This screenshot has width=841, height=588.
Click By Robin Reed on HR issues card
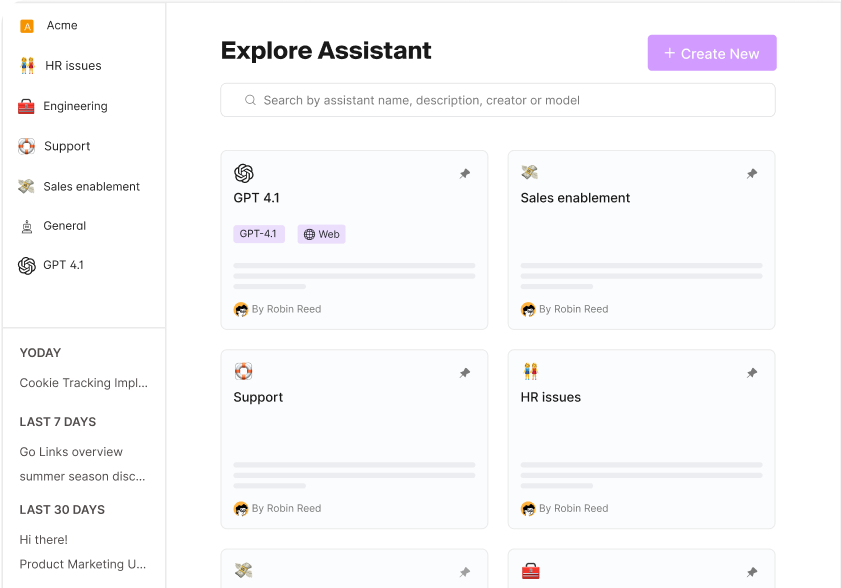573,508
